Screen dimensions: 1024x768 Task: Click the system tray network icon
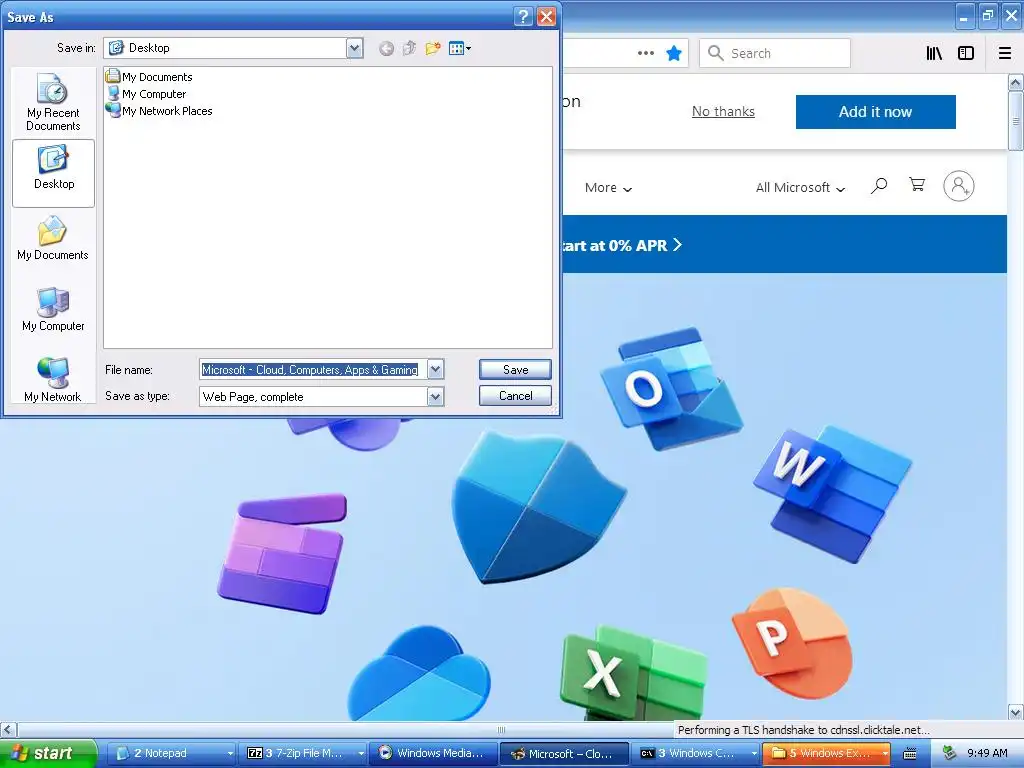point(950,753)
